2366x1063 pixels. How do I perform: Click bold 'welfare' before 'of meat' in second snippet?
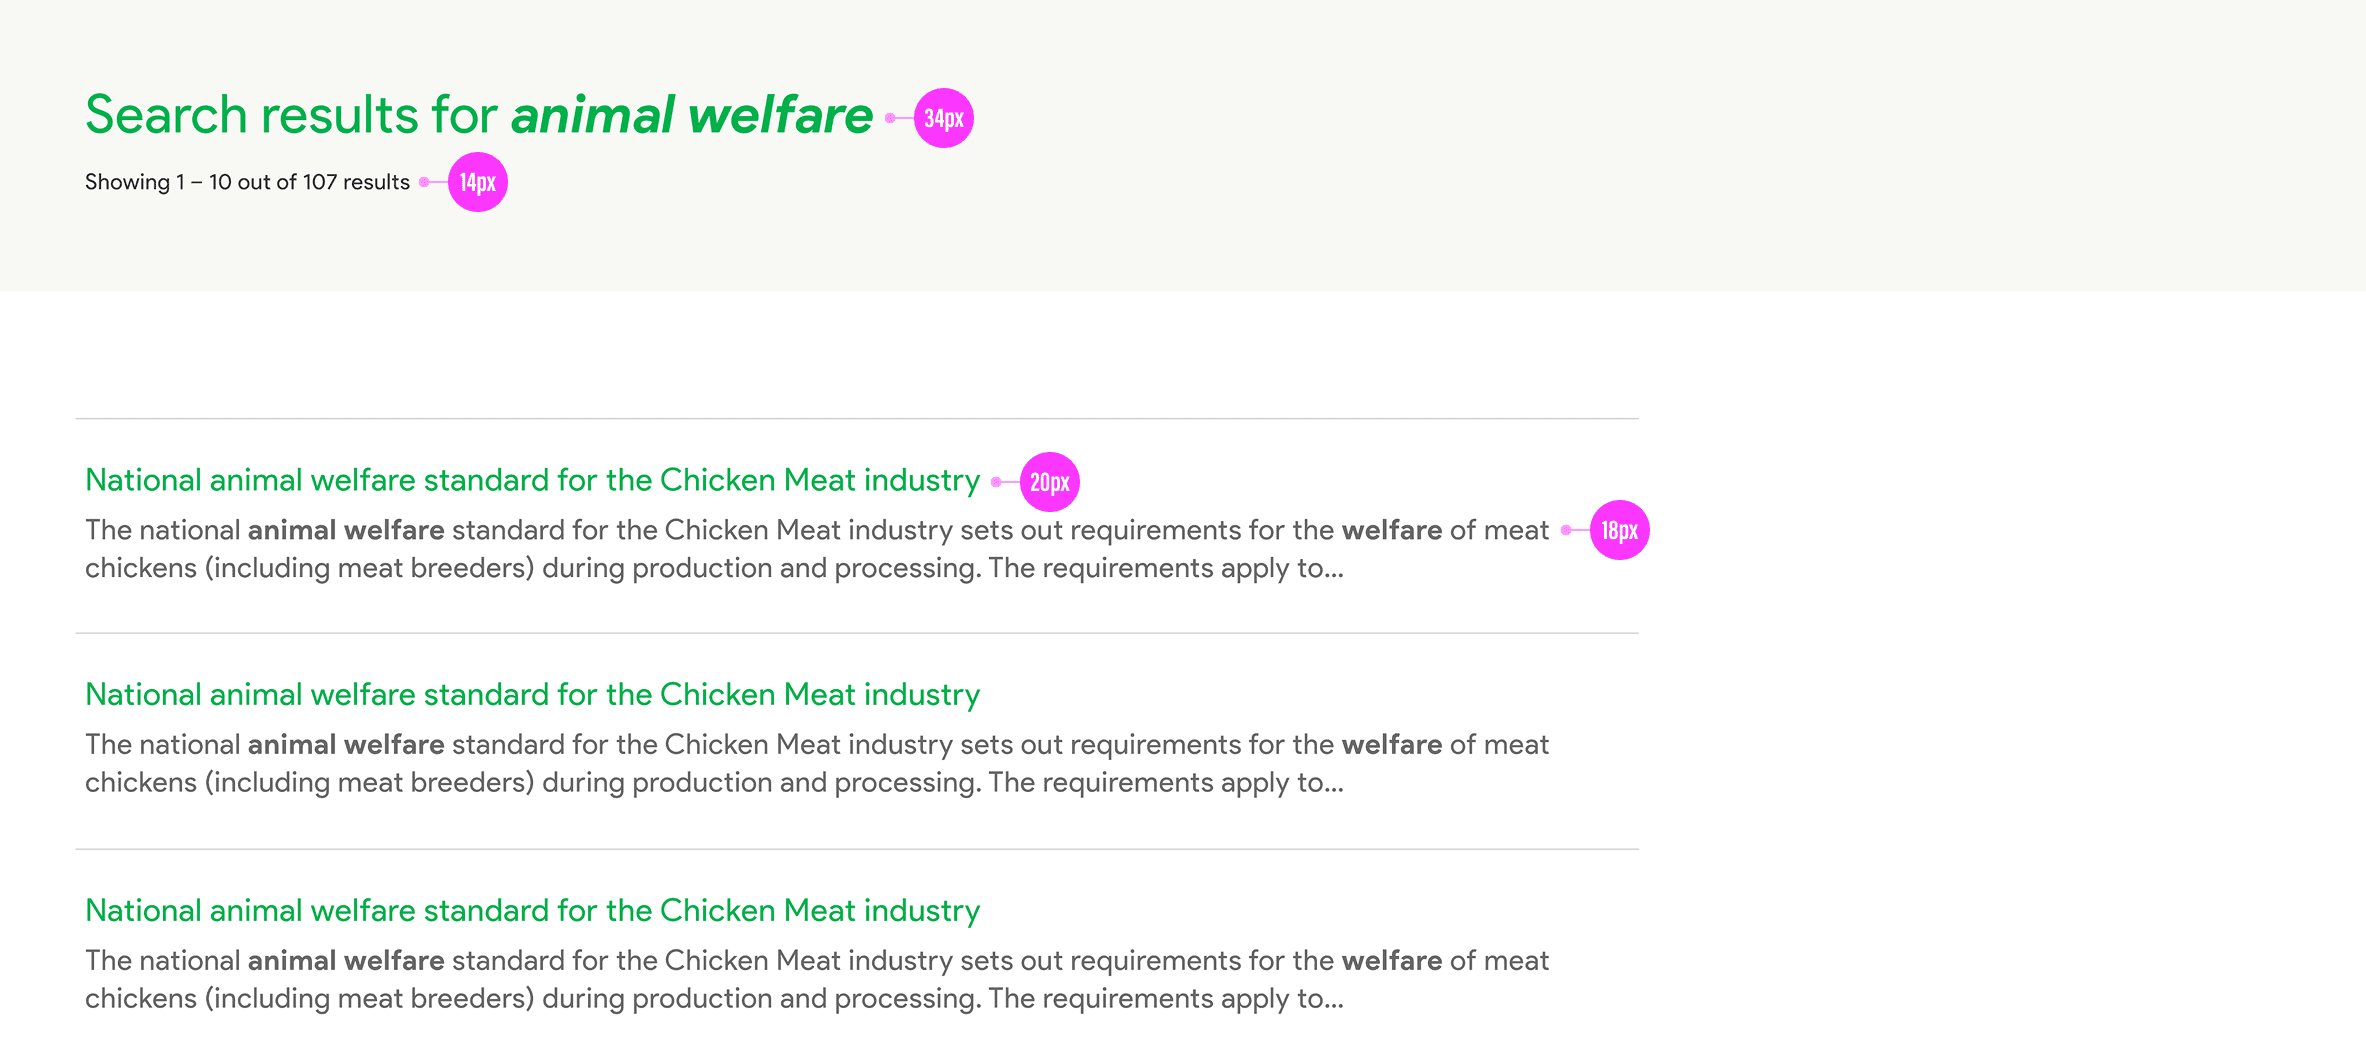pos(1391,745)
